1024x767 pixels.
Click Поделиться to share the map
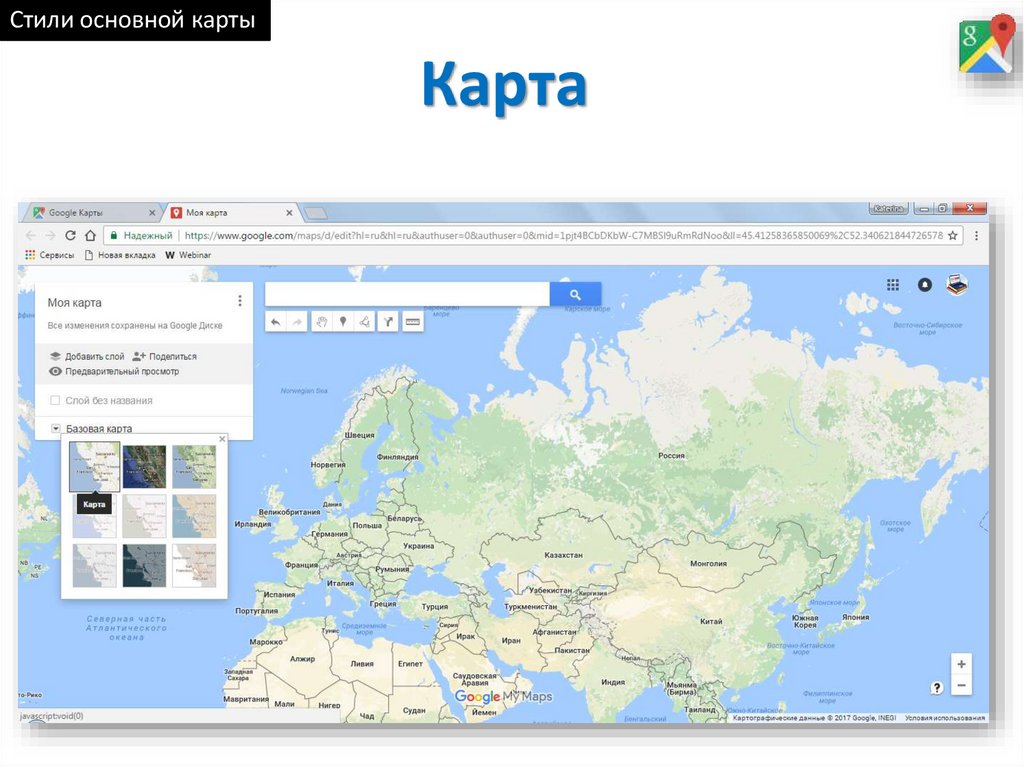164,357
